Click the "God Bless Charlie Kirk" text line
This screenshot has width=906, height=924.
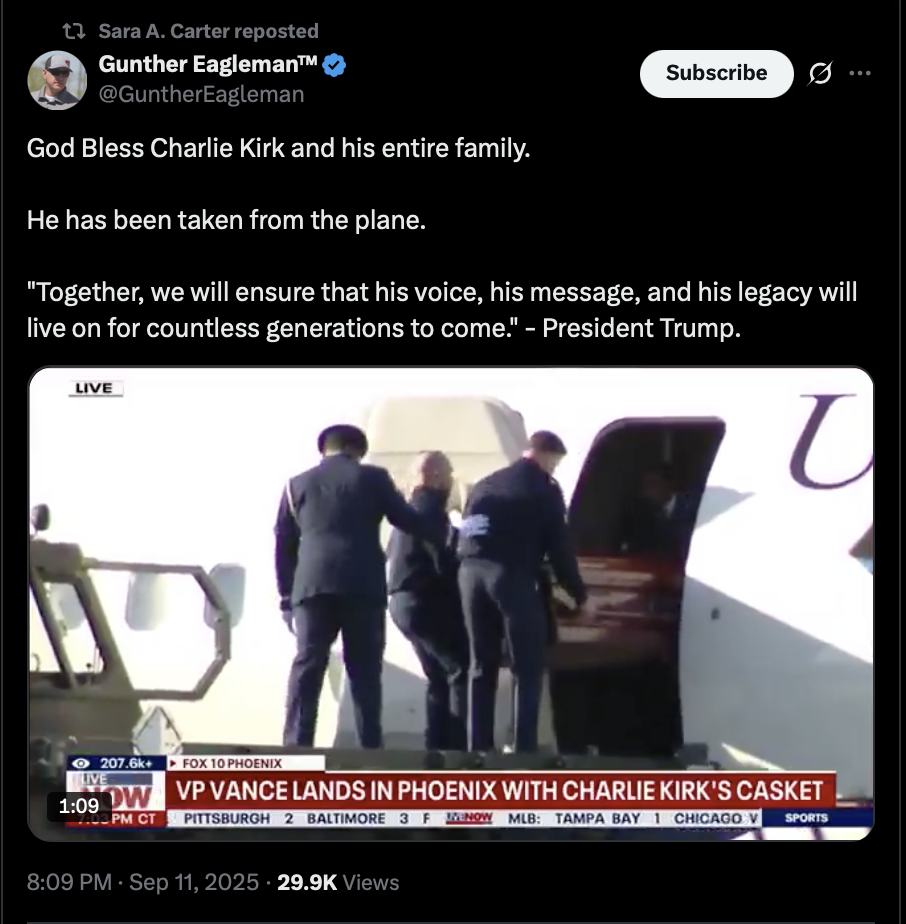point(278,148)
